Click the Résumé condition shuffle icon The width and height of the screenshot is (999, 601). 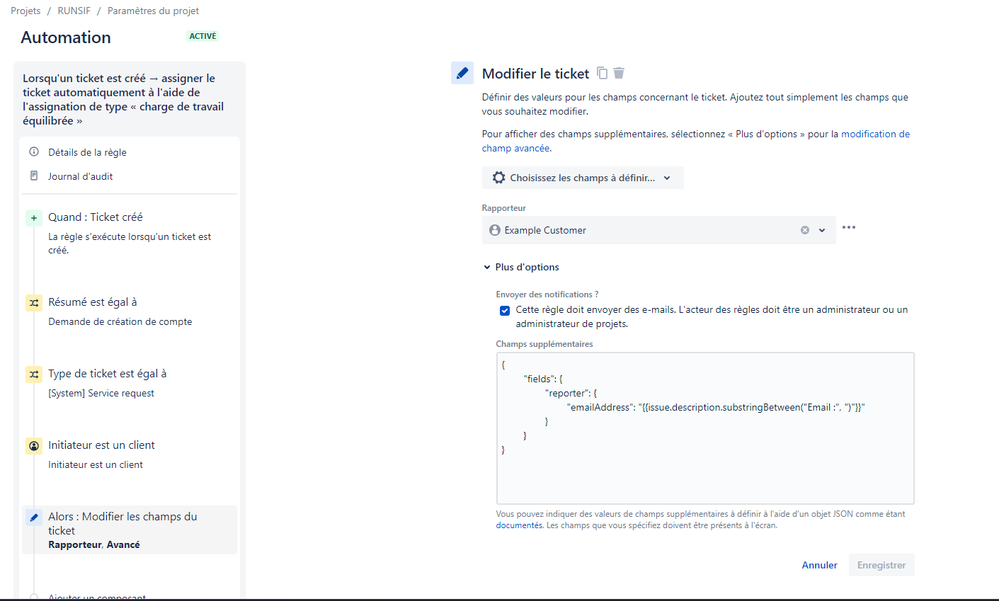34,303
